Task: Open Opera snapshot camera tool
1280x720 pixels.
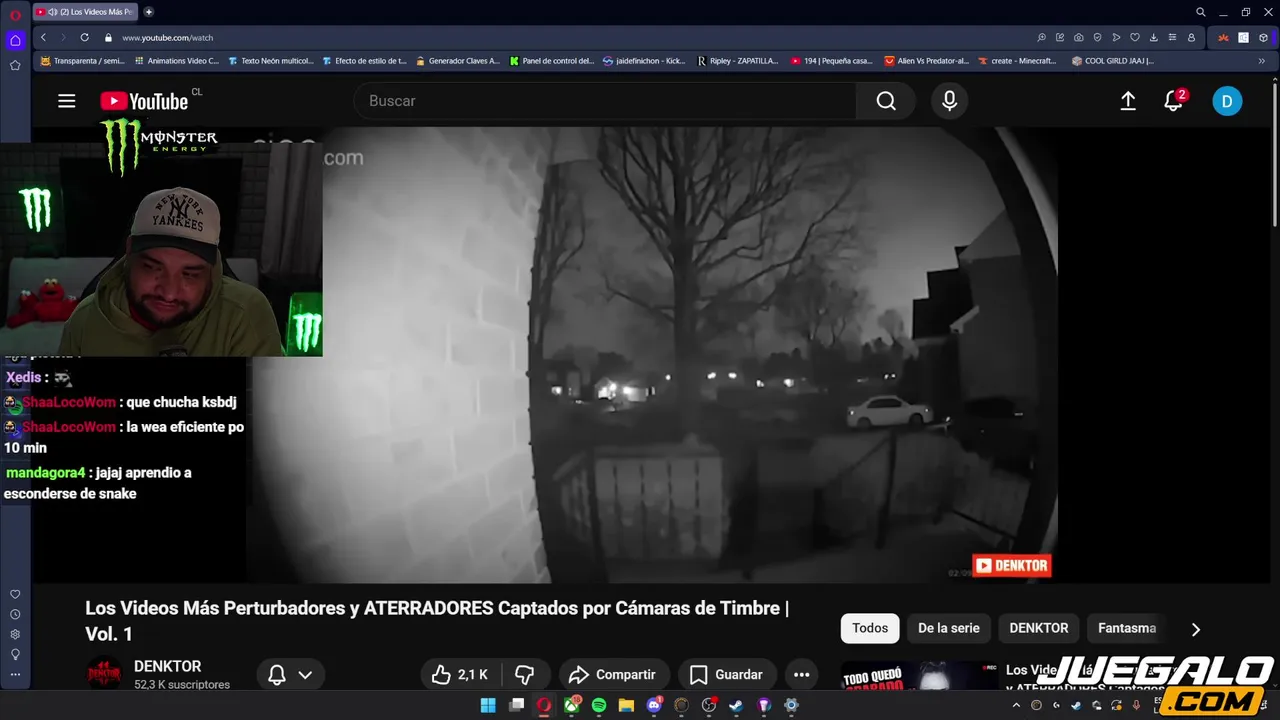Action: tap(1079, 37)
